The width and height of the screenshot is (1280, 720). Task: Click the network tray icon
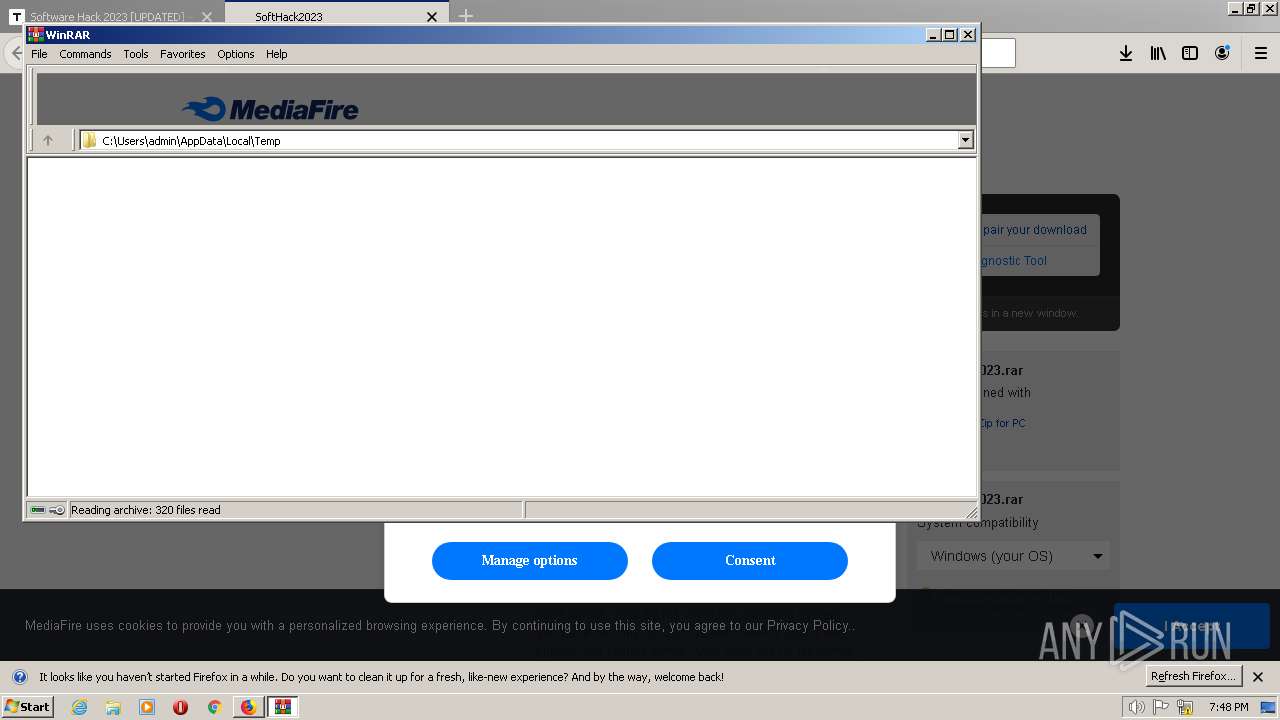point(1185,707)
